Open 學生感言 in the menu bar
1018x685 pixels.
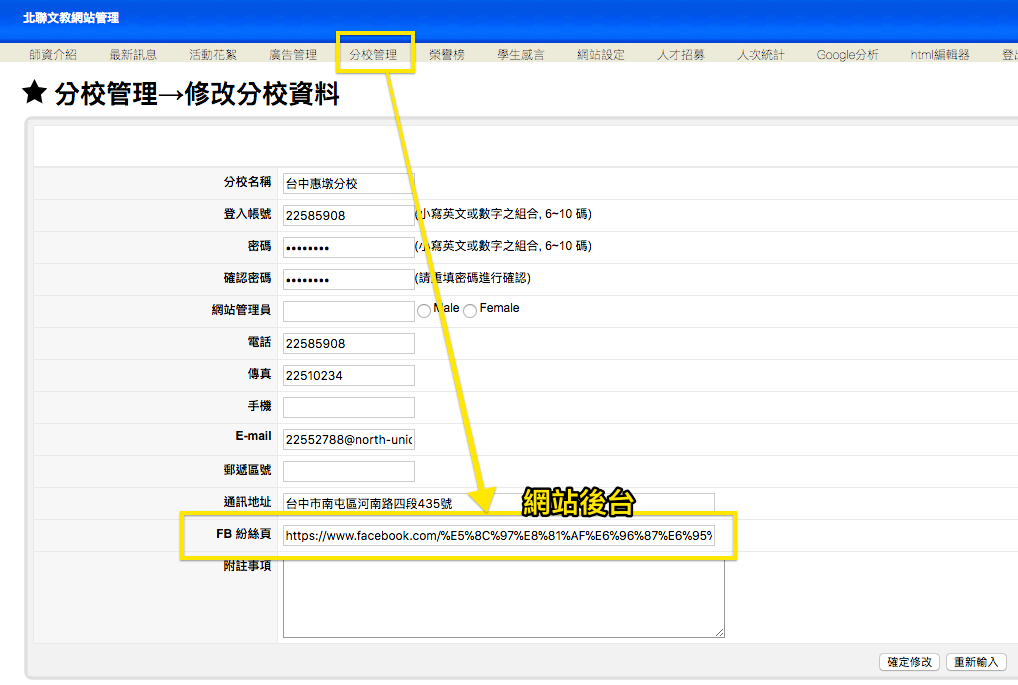521,55
